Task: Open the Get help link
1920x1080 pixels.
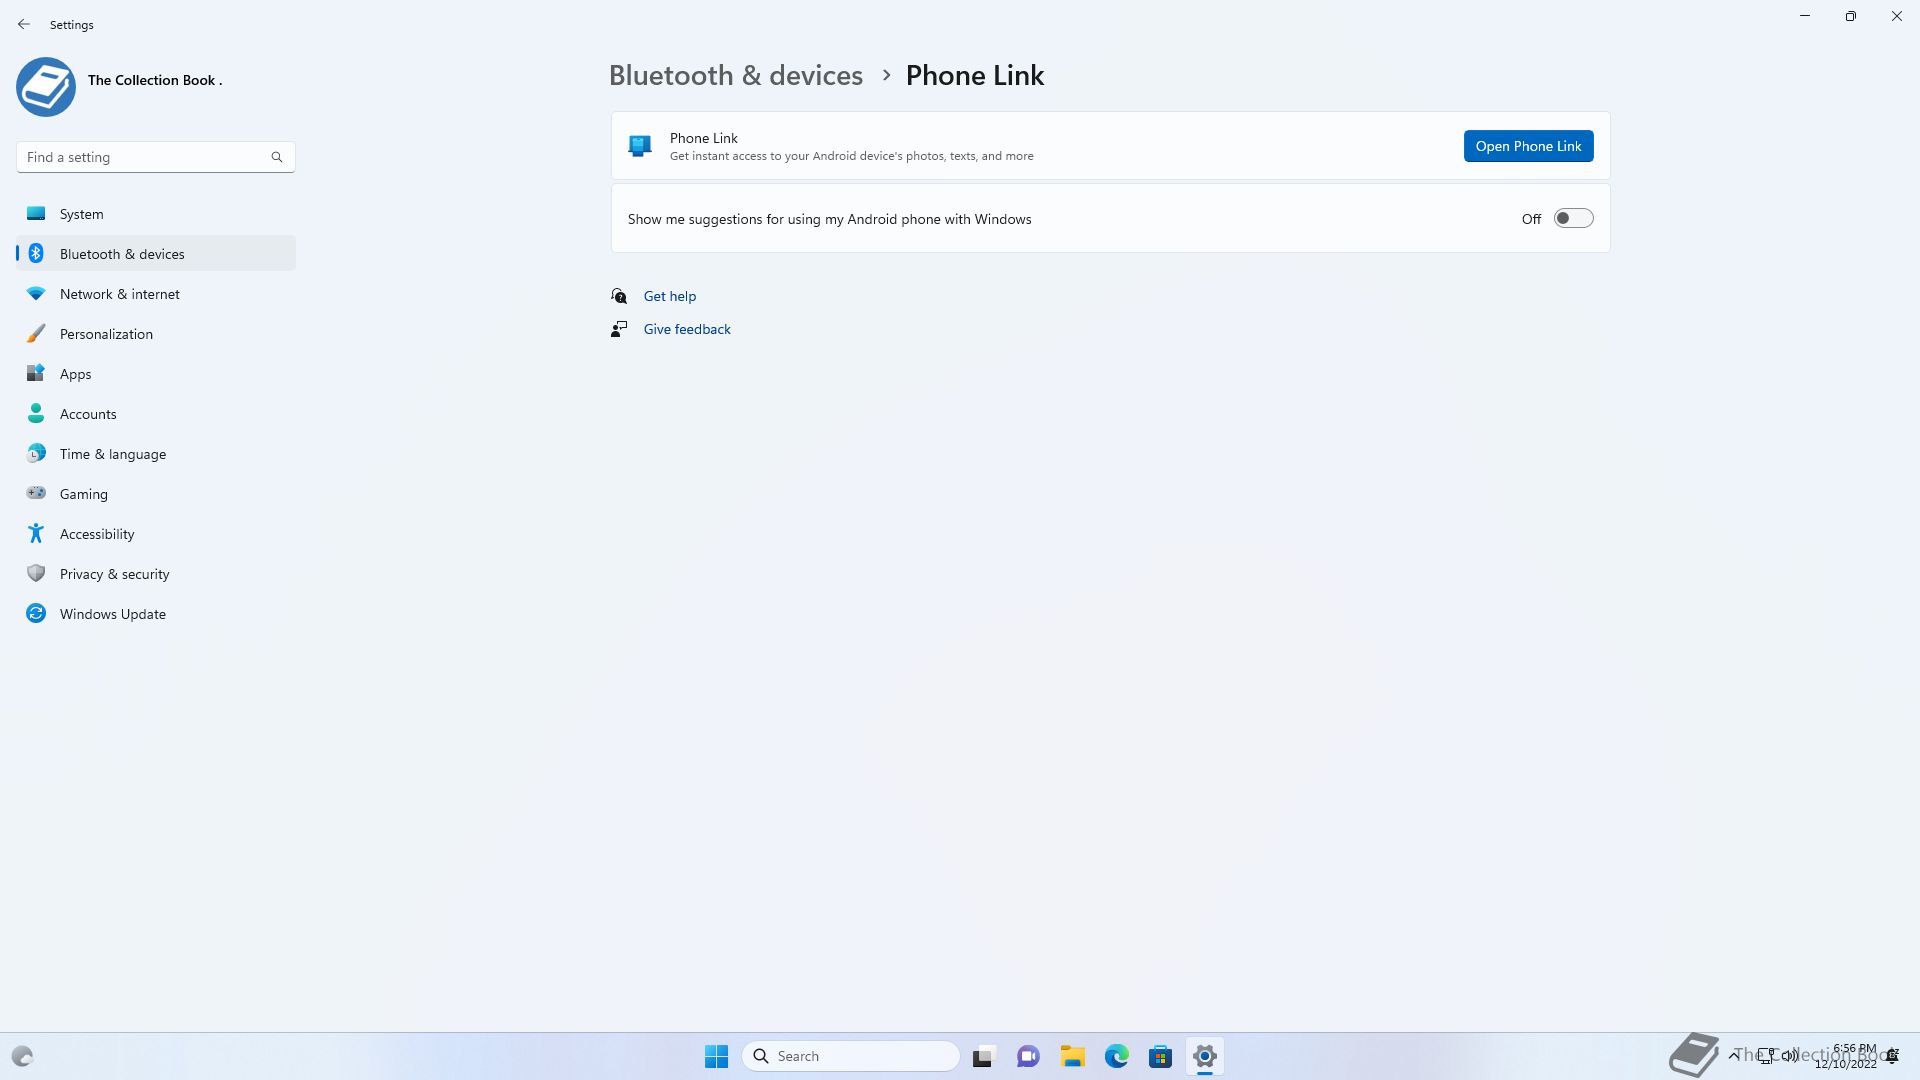Action: [670, 296]
